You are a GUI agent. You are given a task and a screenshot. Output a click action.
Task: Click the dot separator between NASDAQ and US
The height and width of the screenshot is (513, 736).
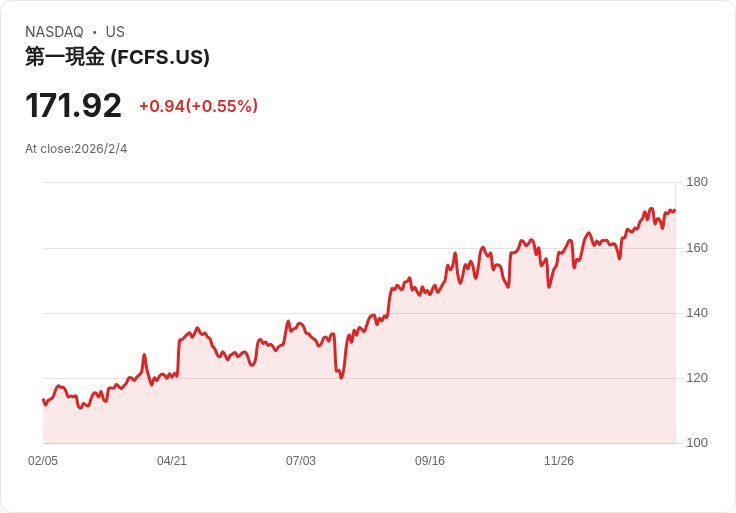94,32
